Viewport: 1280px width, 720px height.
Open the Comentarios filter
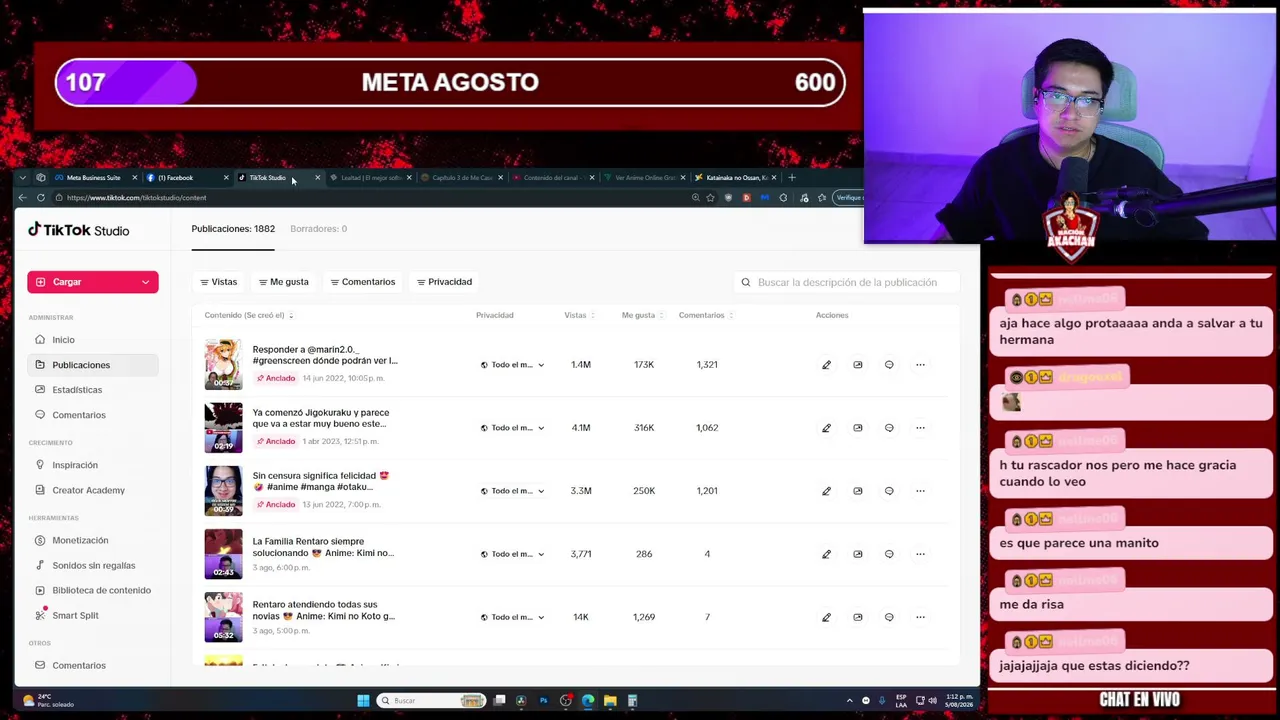click(363, 282)
